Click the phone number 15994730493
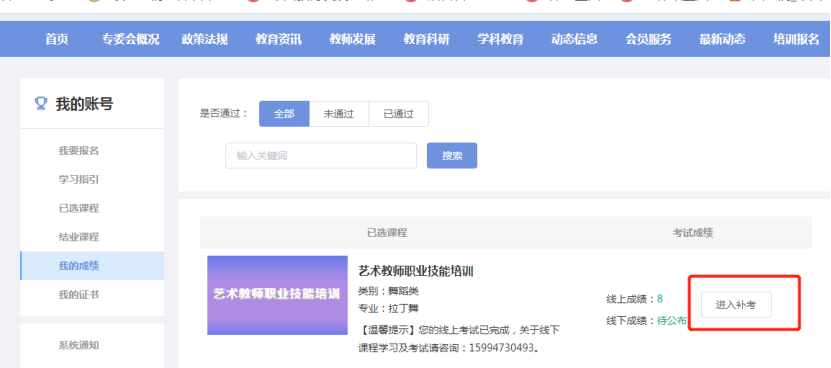Image resolution: width=831 pixels, height=368 pixels. (501, 348)
